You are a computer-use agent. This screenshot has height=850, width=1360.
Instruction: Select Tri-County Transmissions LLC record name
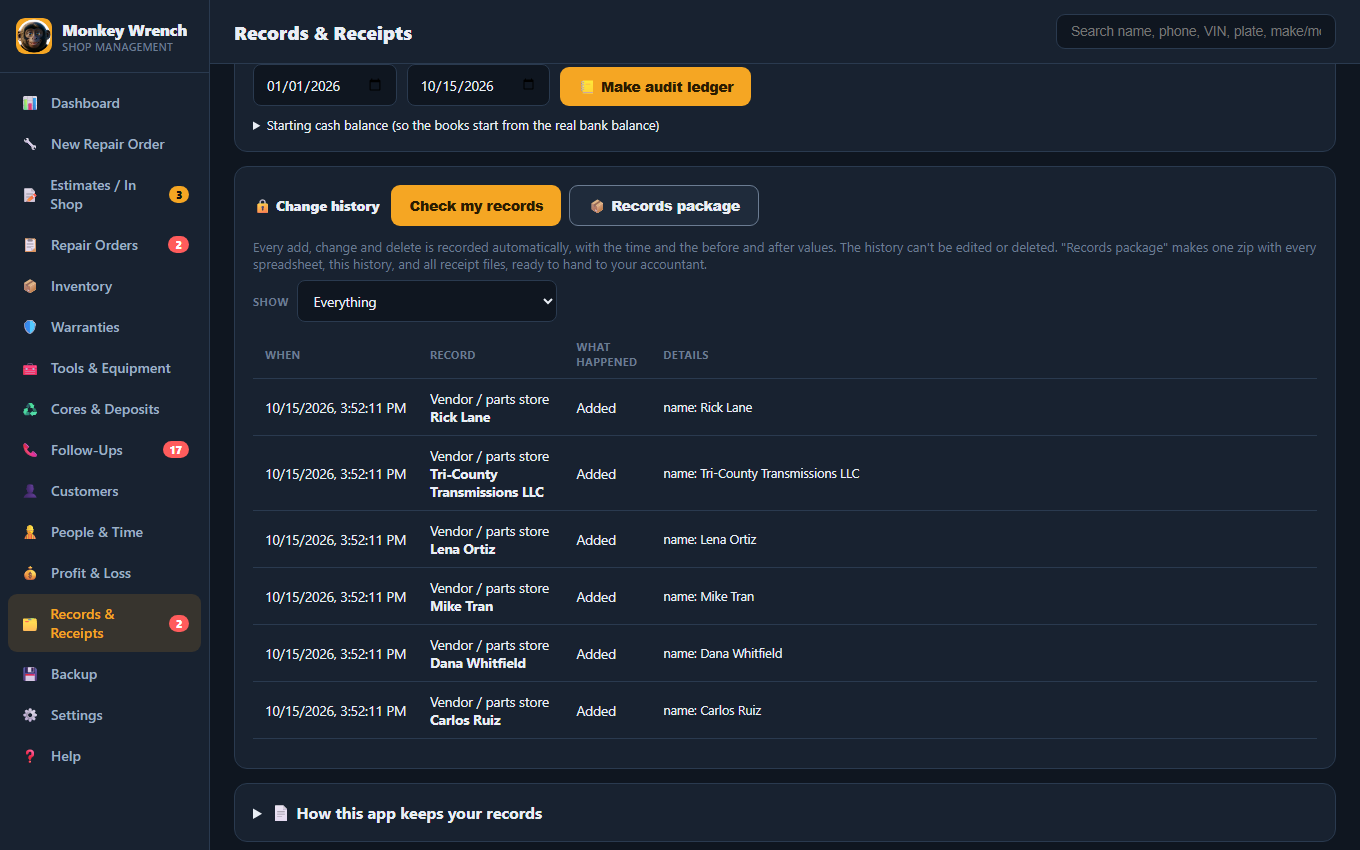487,483
